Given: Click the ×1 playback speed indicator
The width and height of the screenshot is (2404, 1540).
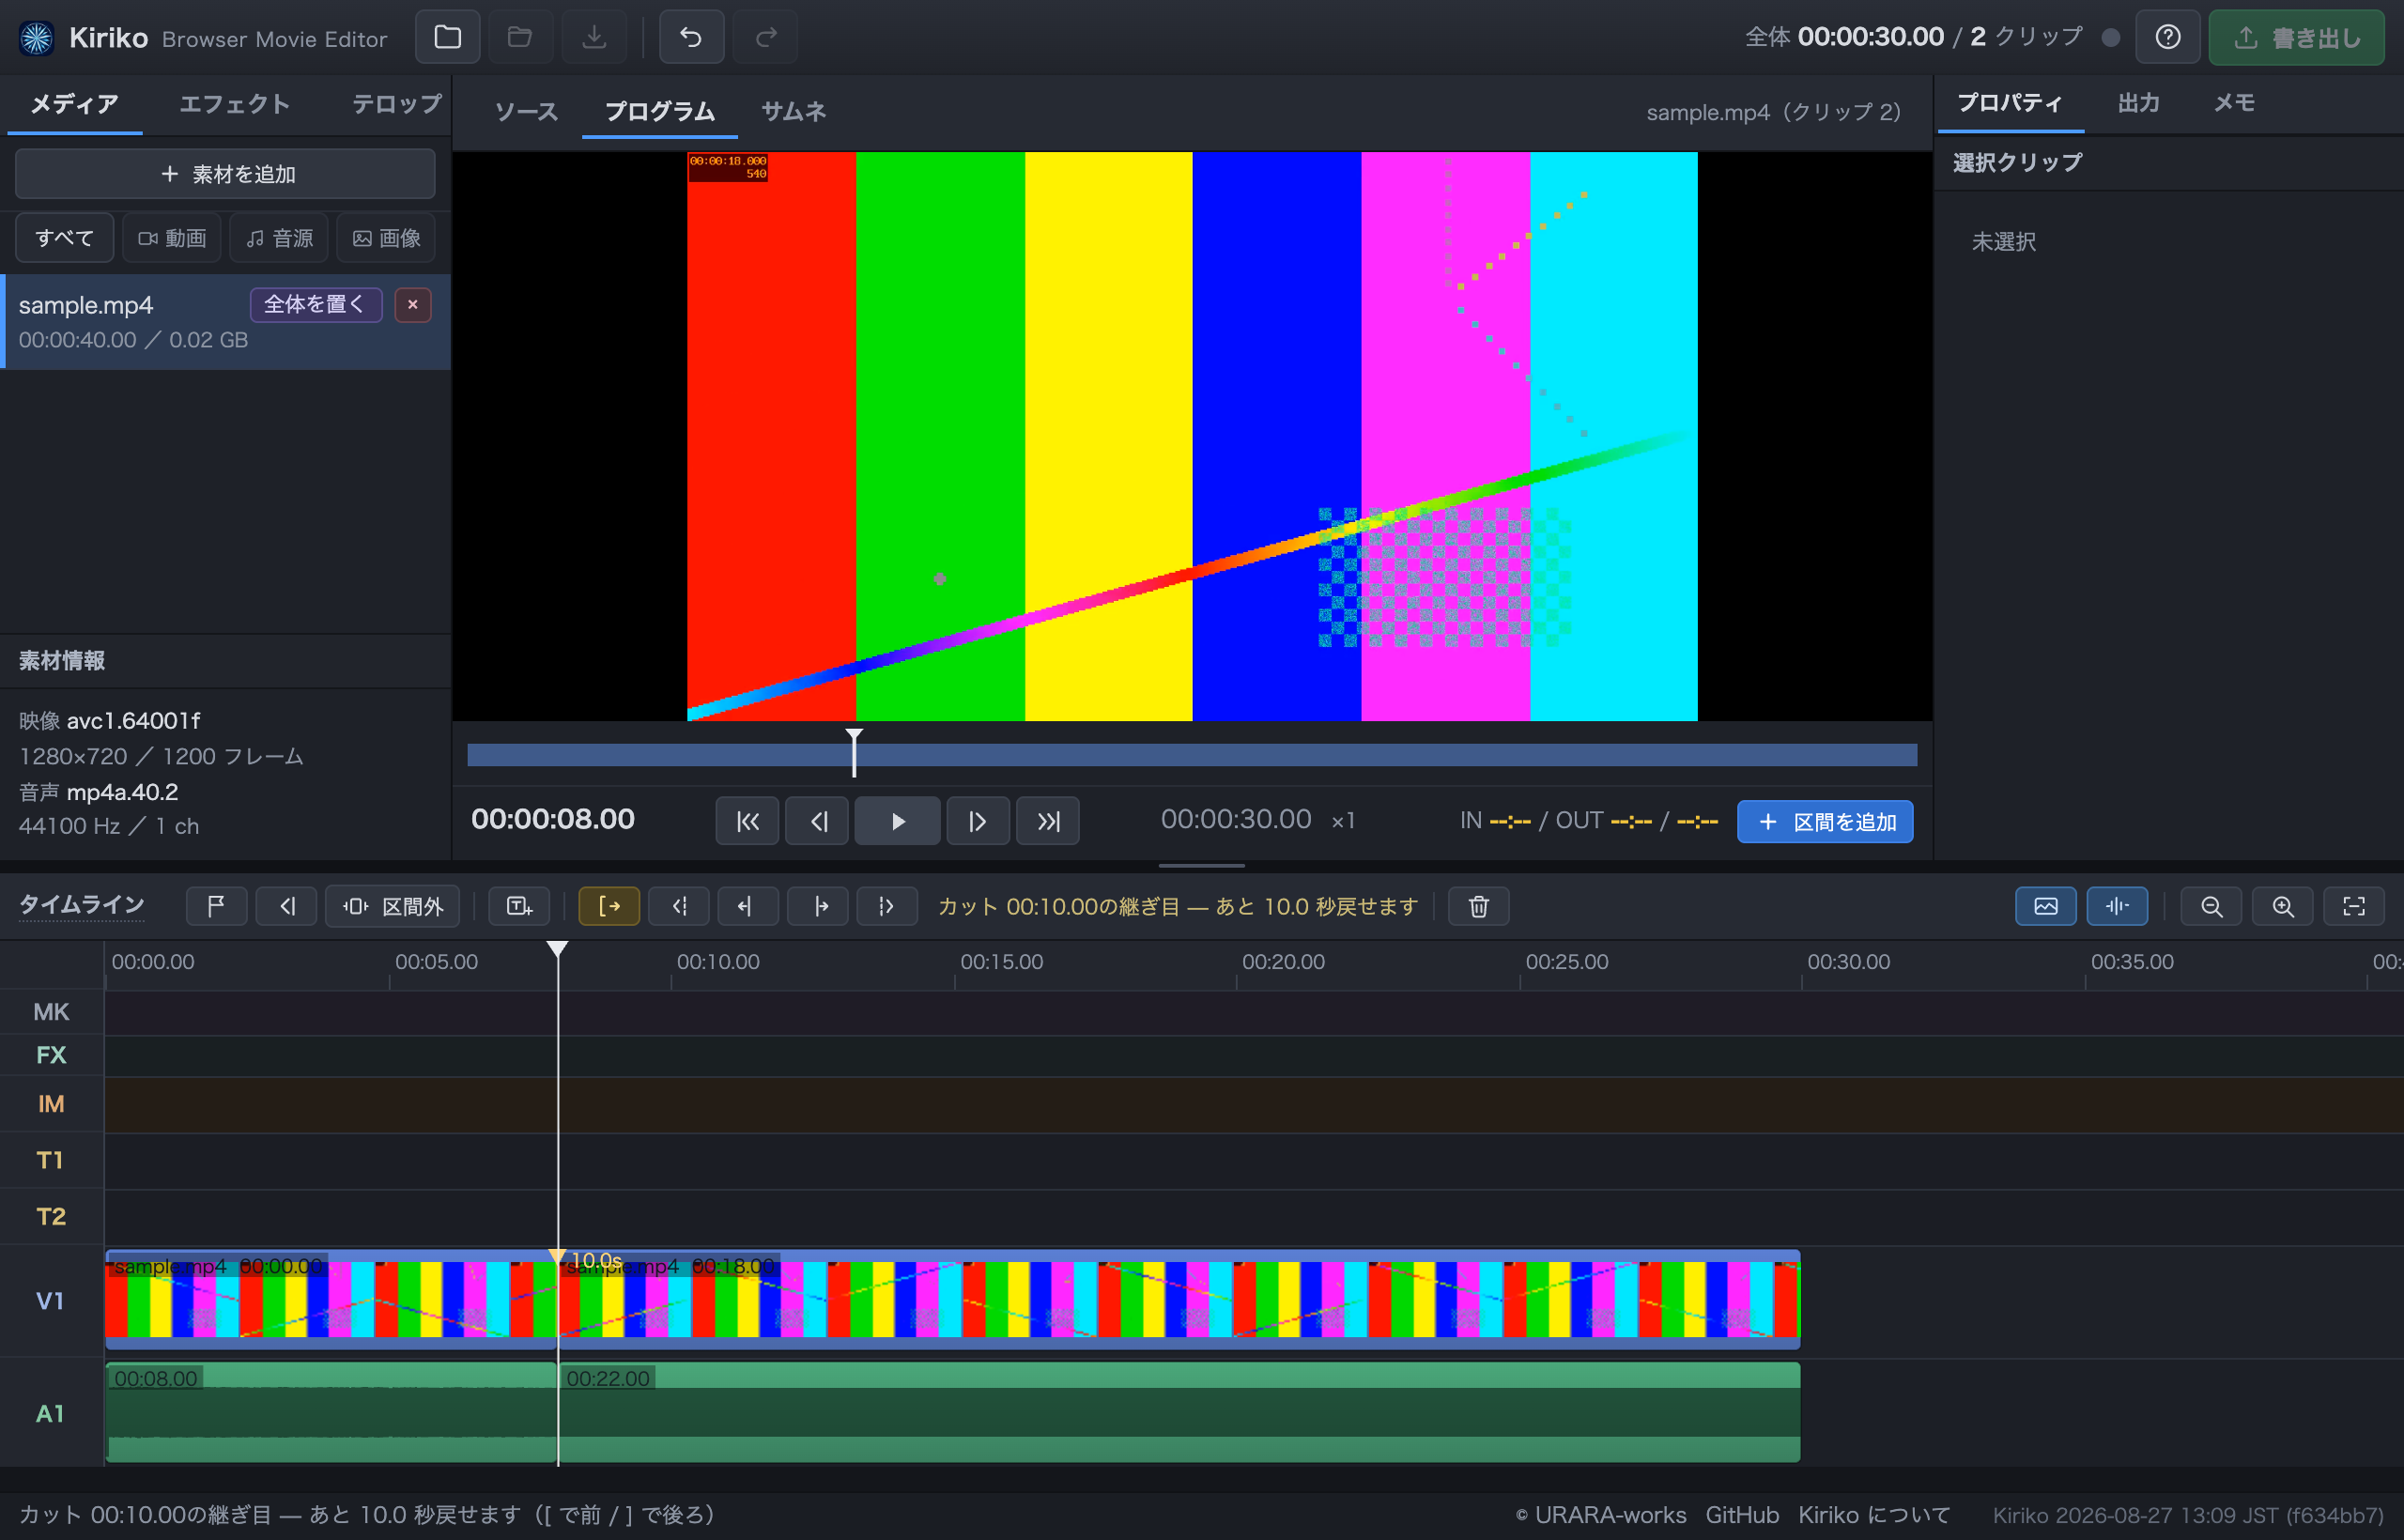Looking at the screenshot, I should point(1343,821).
